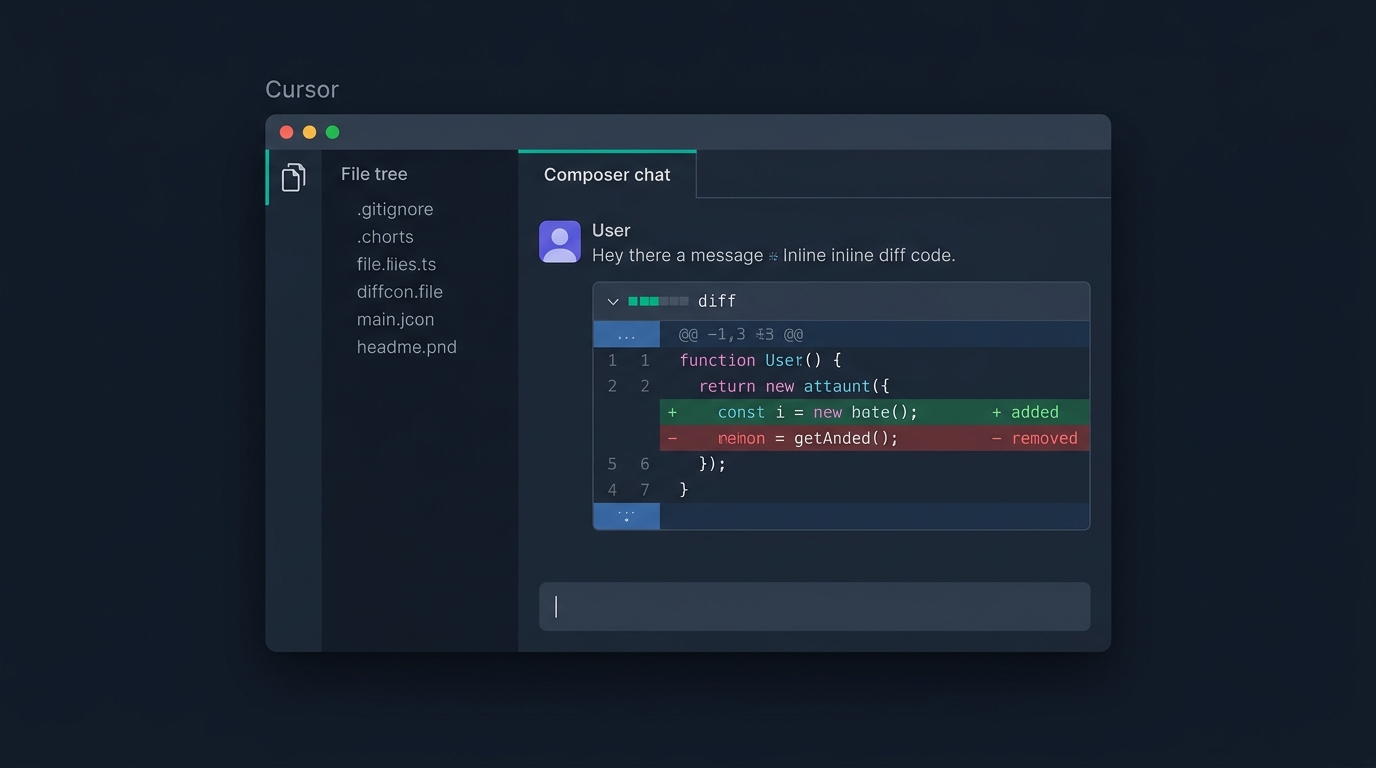Click the diff change-size bar indicator
The width and height of the screenshot is (1376, 768).
click(x=658, y=301)
